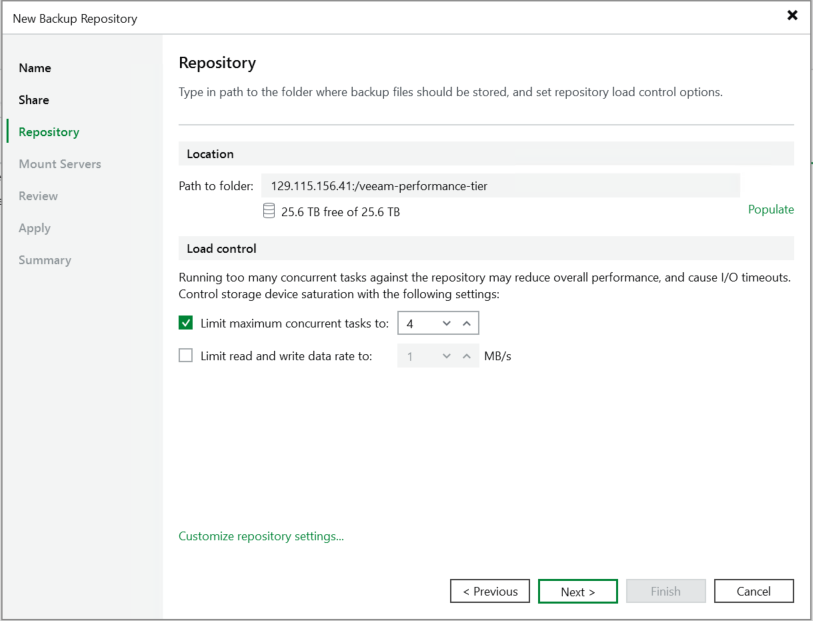The image size is (813, 621).
Task: Go to the Name wizard step
Action: click(x=35, y=68)
